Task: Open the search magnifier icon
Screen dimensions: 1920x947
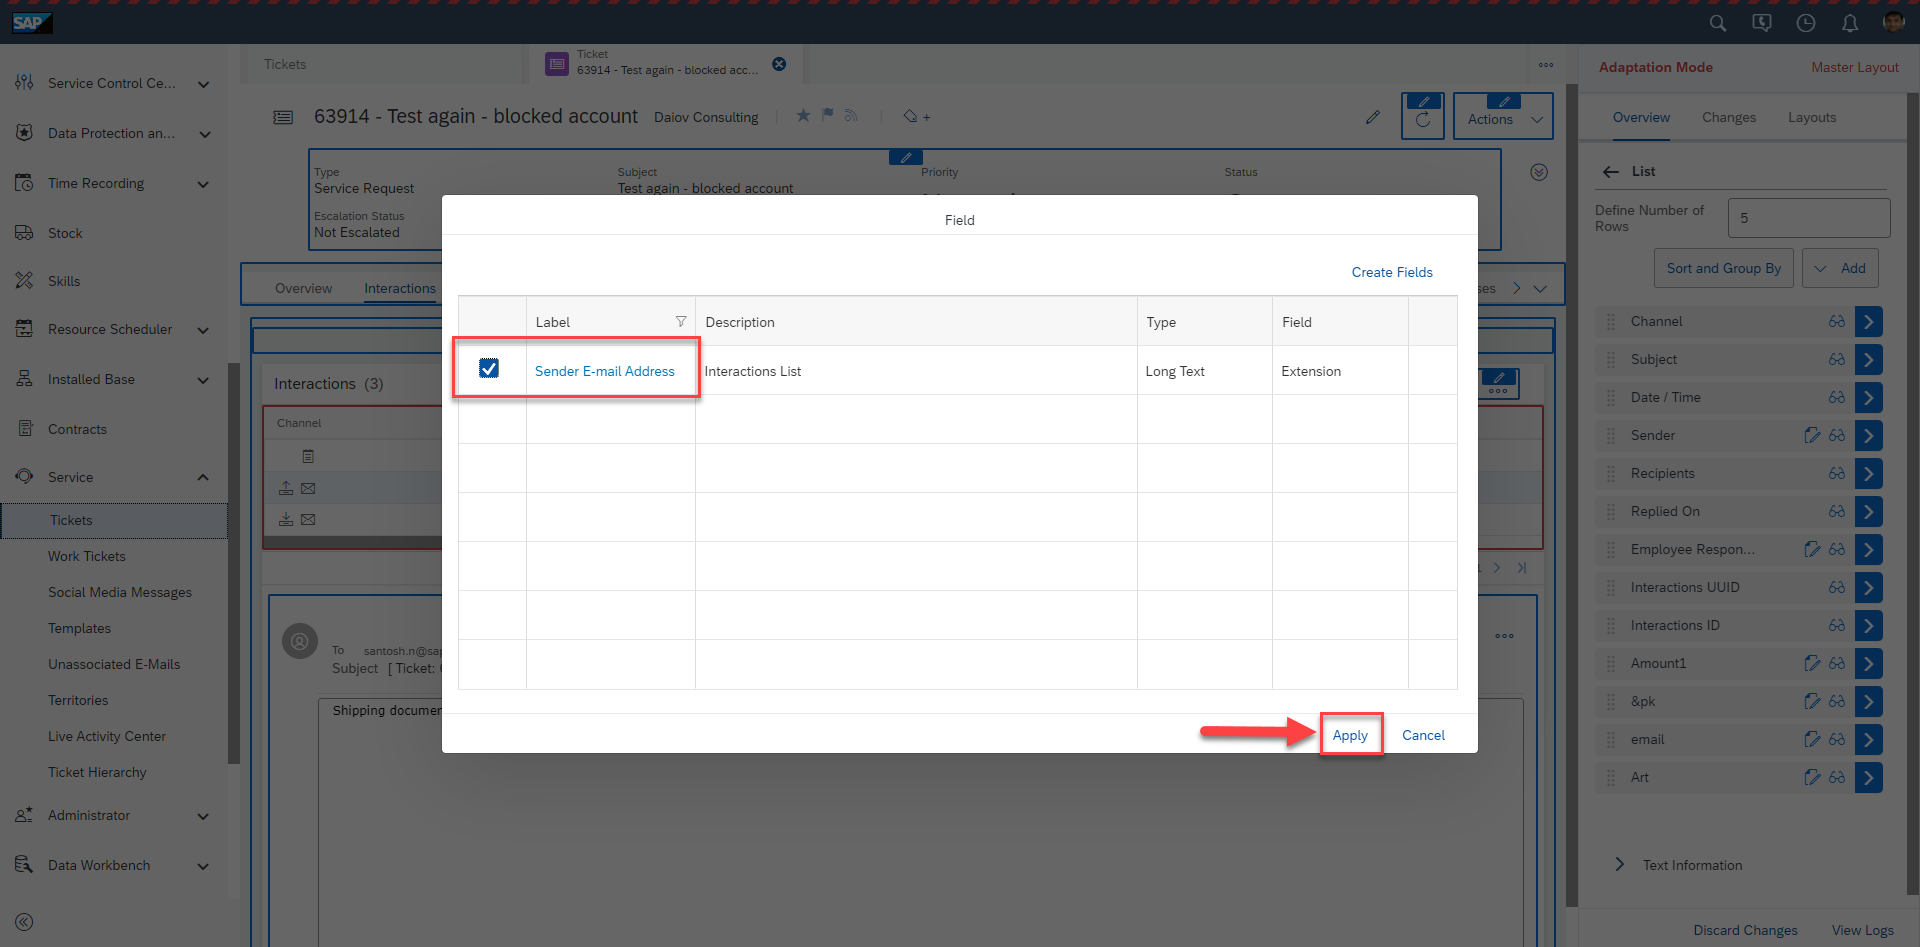Action: [1718, 23]
